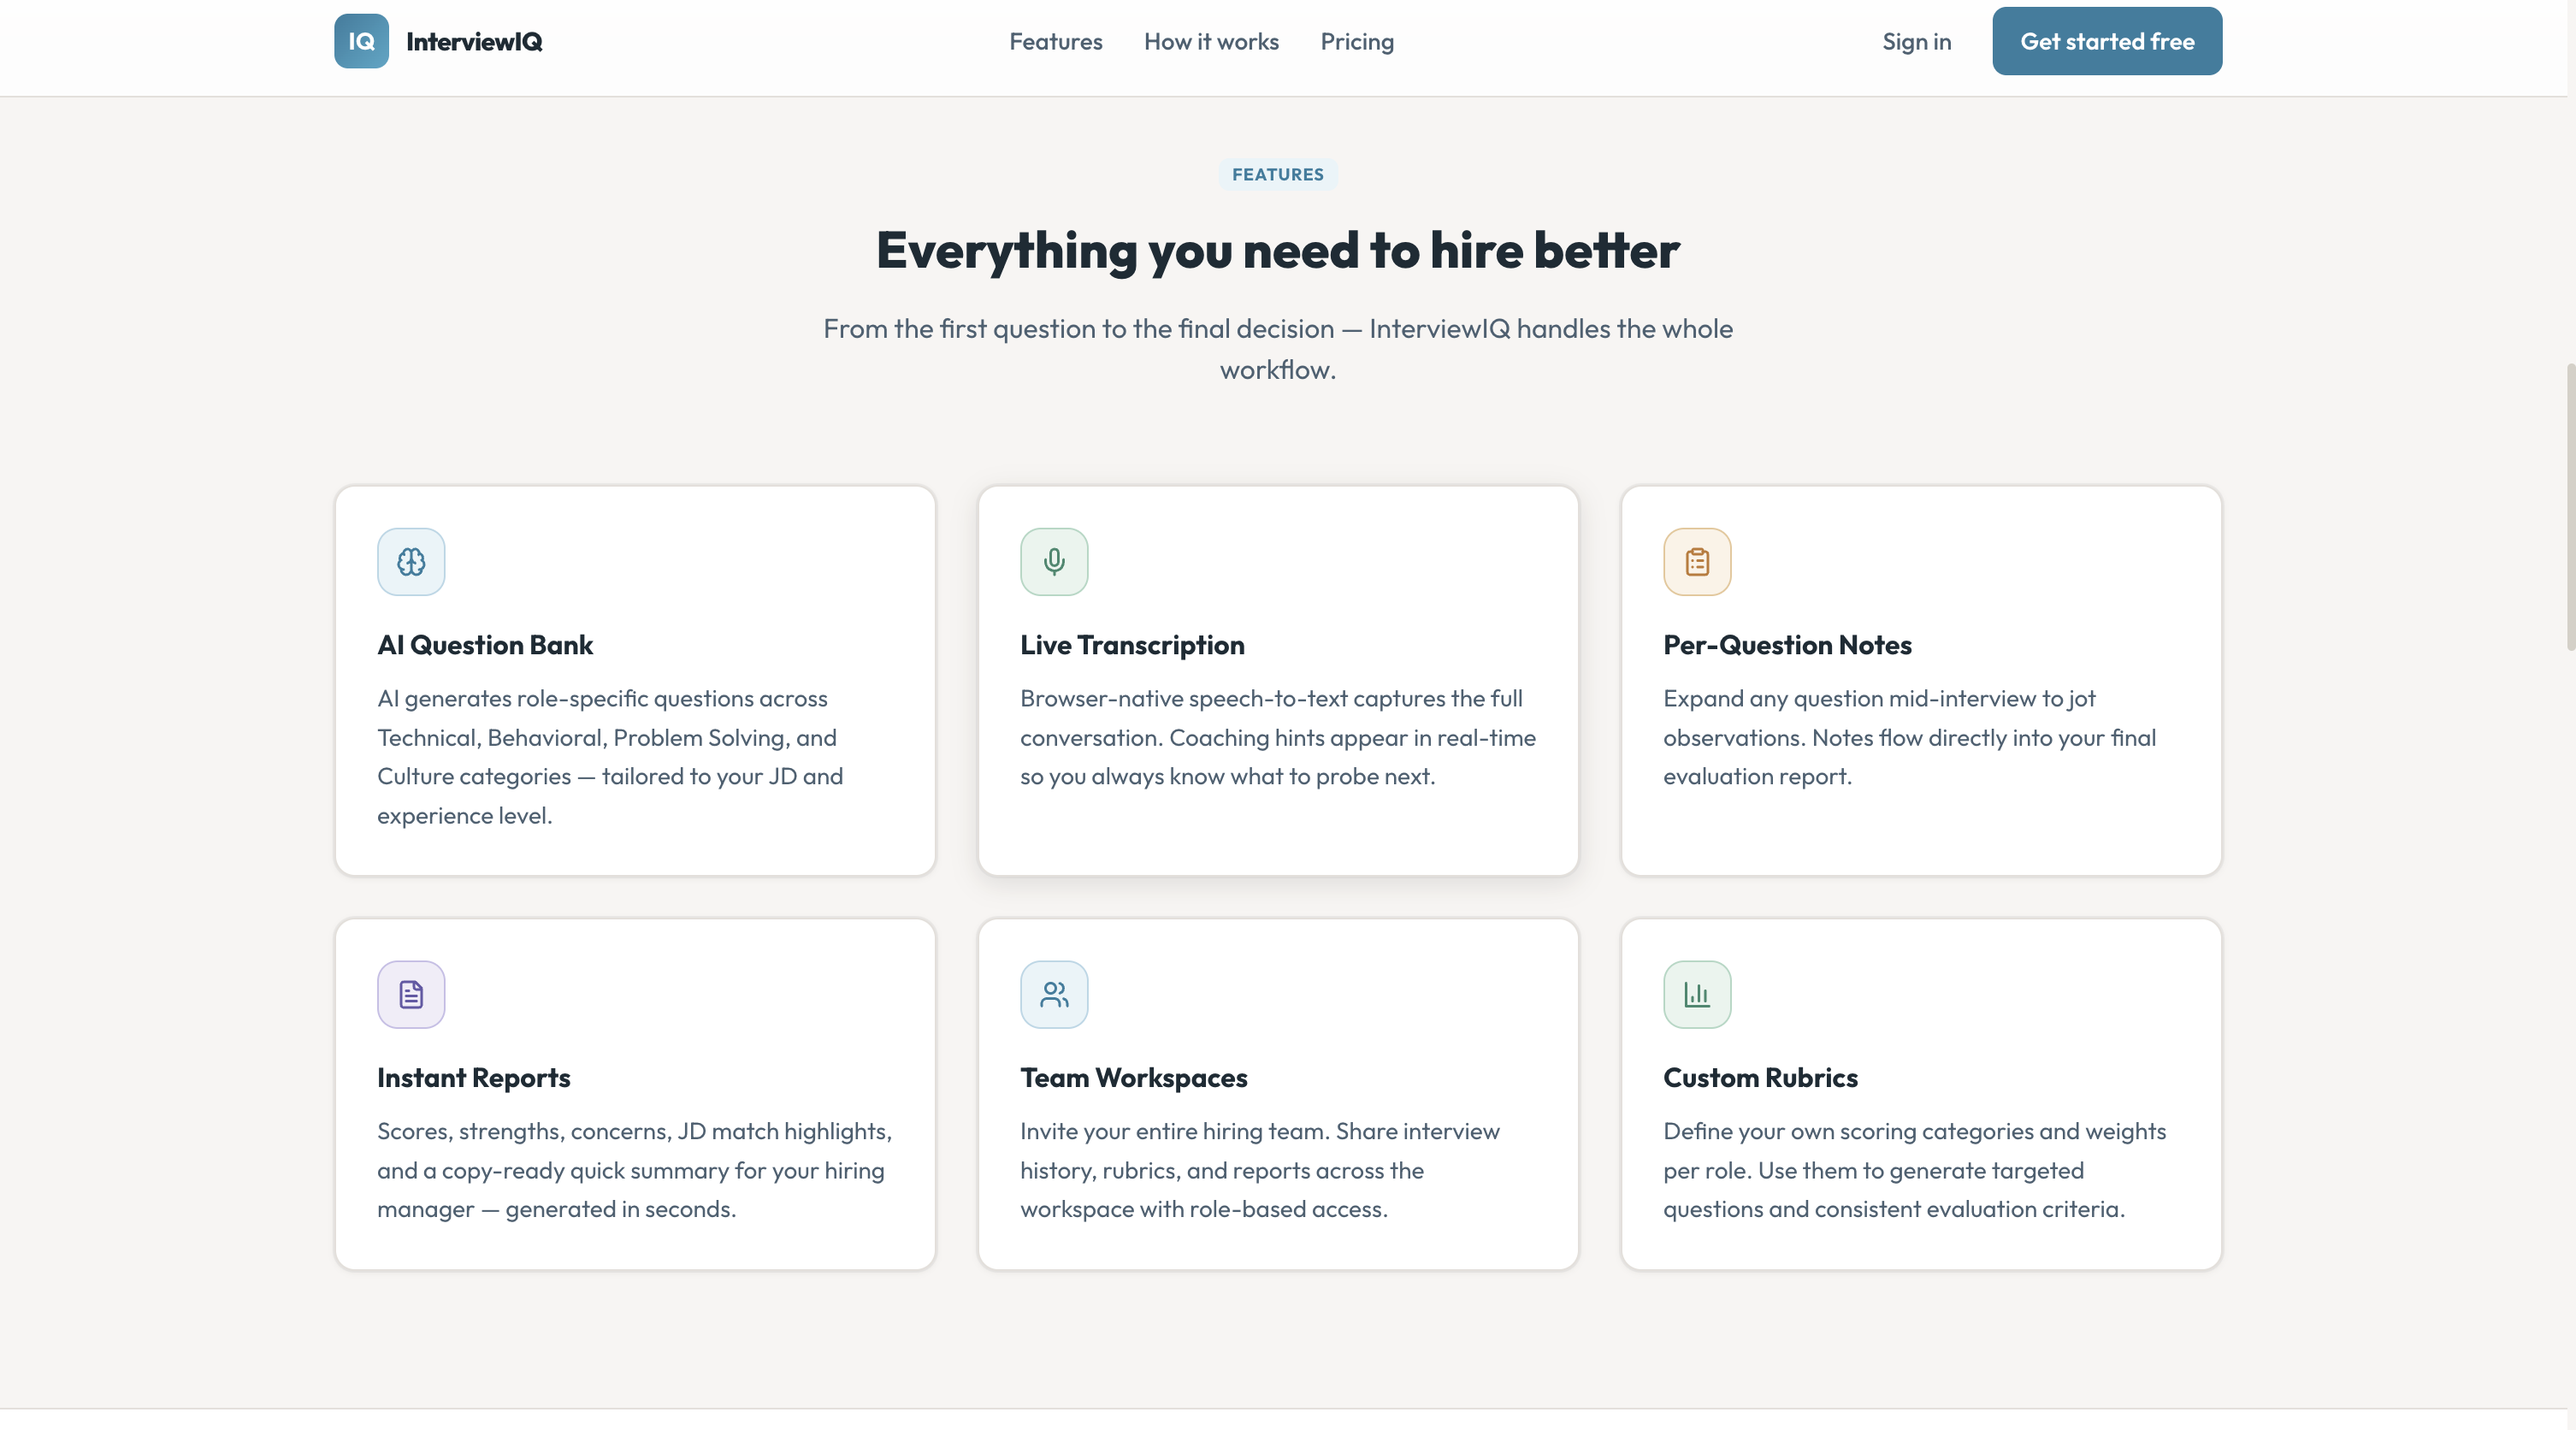Image resolution: width=2576 pixels, height=1430 pixels.
Task: Open the Features nav link
Action: [x=1055, y=41]
